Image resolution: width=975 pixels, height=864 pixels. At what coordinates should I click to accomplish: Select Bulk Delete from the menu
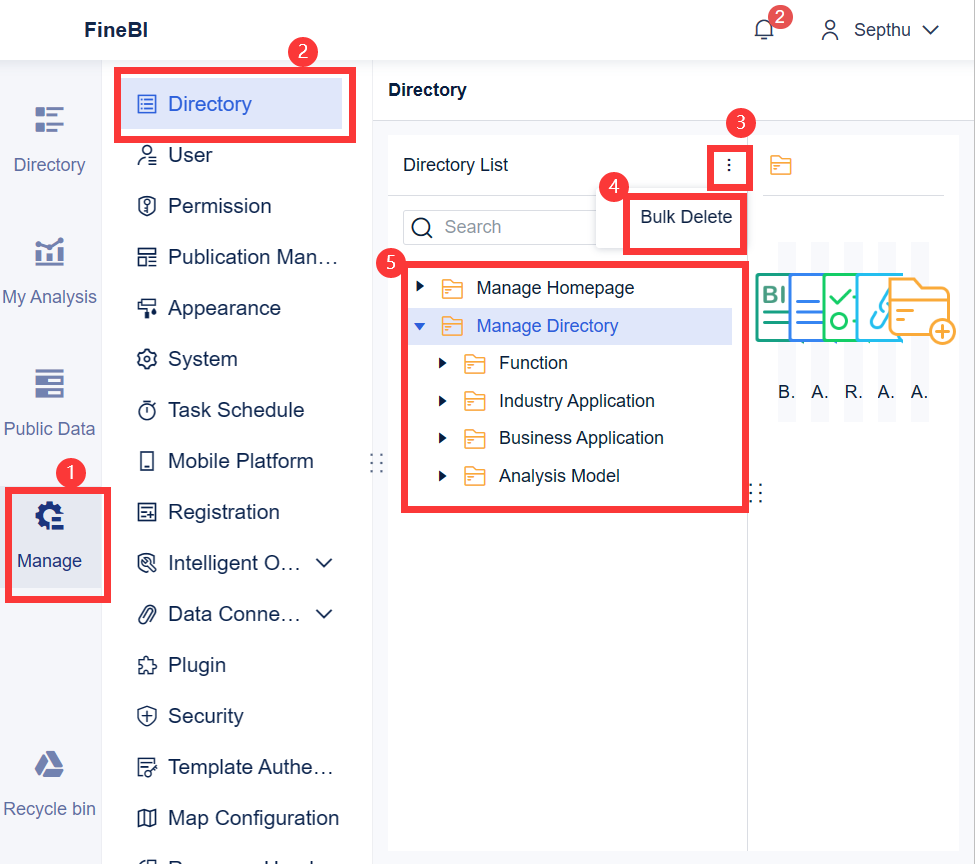[686, 217]
